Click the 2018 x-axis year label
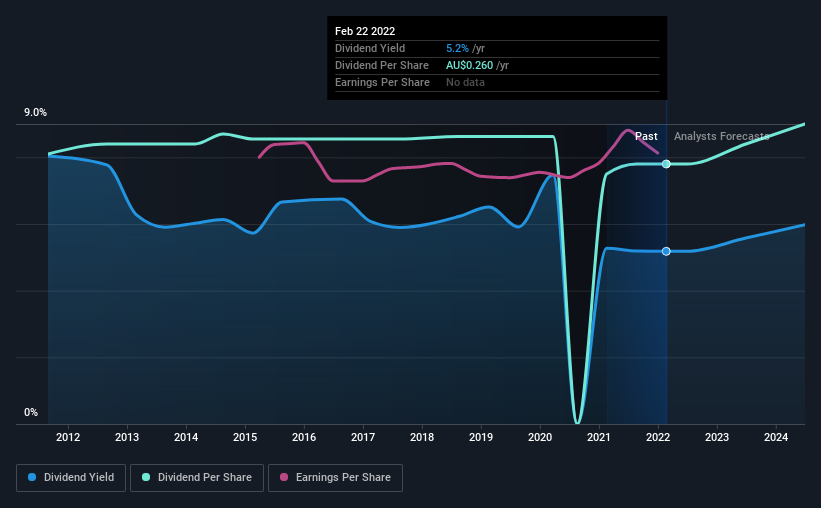 (x=422, y=437)
